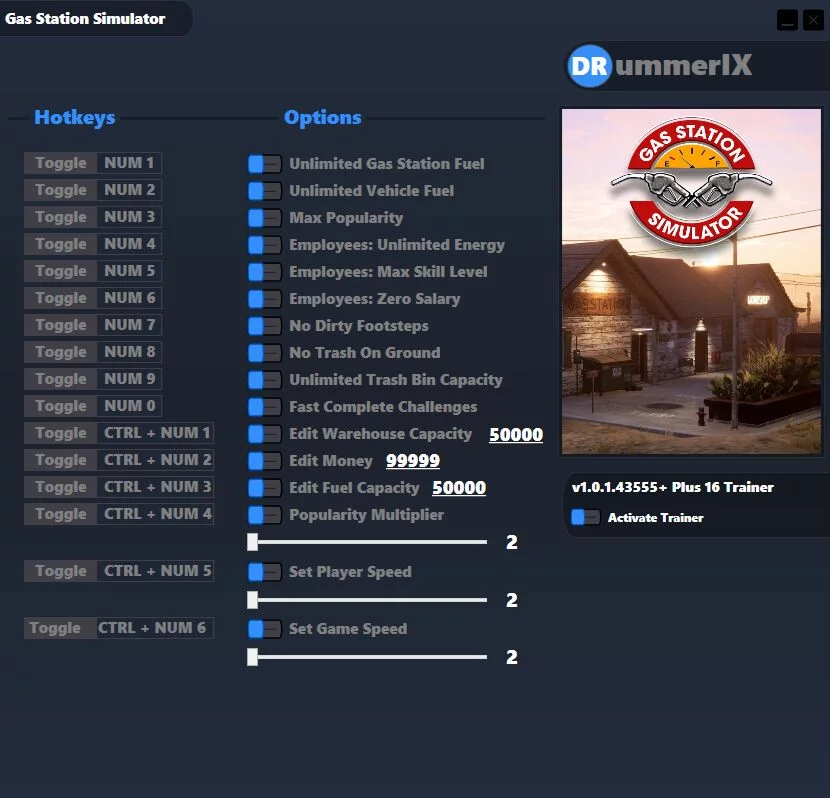Click Toggle button for CTRL + NUM 3
Screen dimensions: 830x798
pyautogui.click(x=61, y=487)
